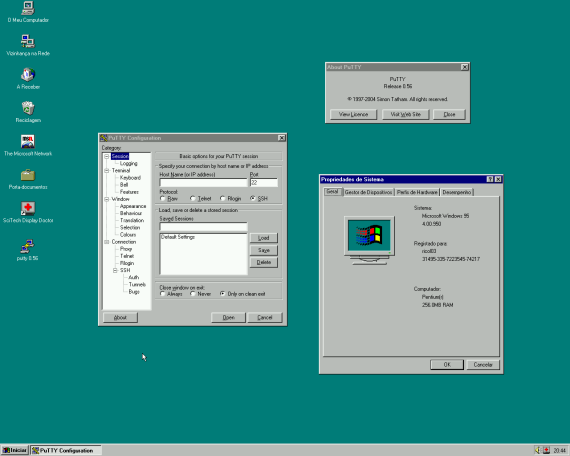The image size is (570, 456).
Task: Click Cancelar in Propriedades de Sistema
Action: click(x=483, y=364)
